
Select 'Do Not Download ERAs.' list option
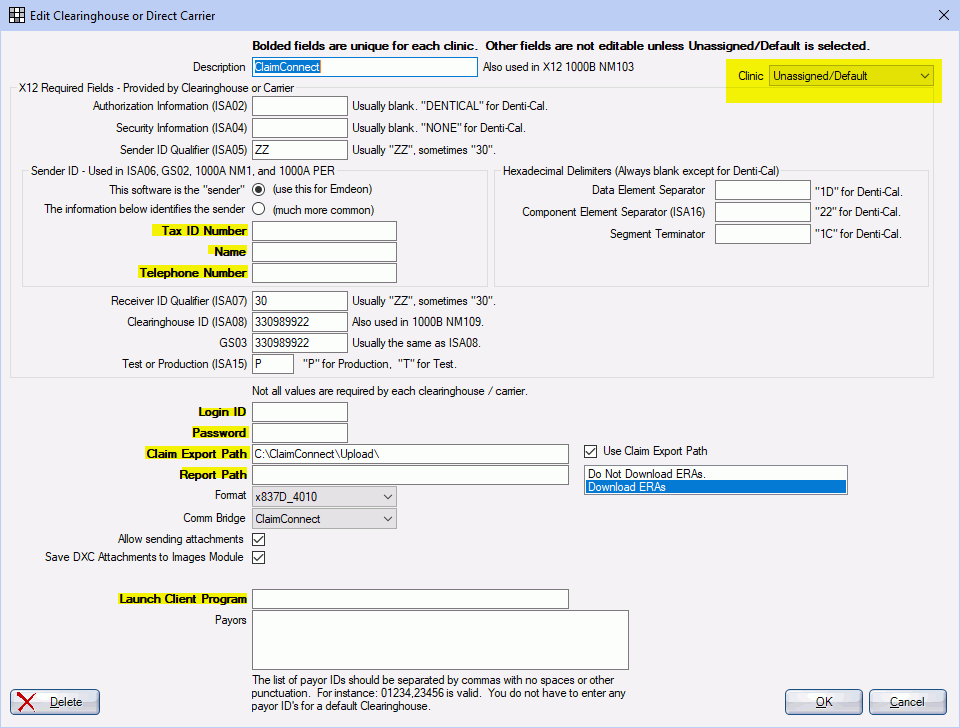coord(715,473)
